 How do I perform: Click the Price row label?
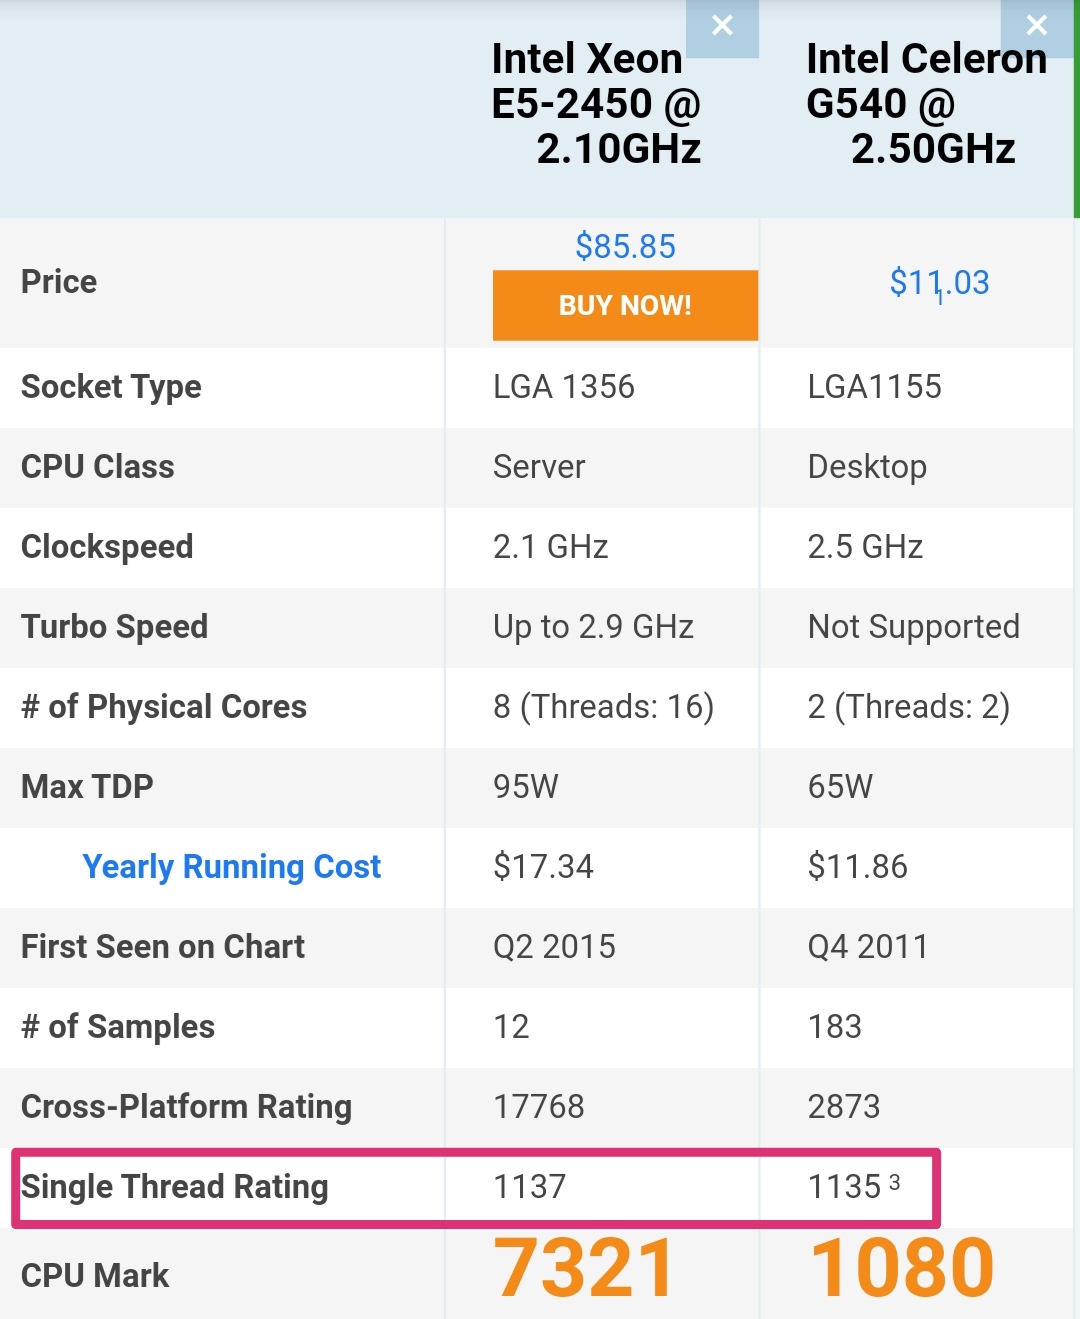pos(59,282)
